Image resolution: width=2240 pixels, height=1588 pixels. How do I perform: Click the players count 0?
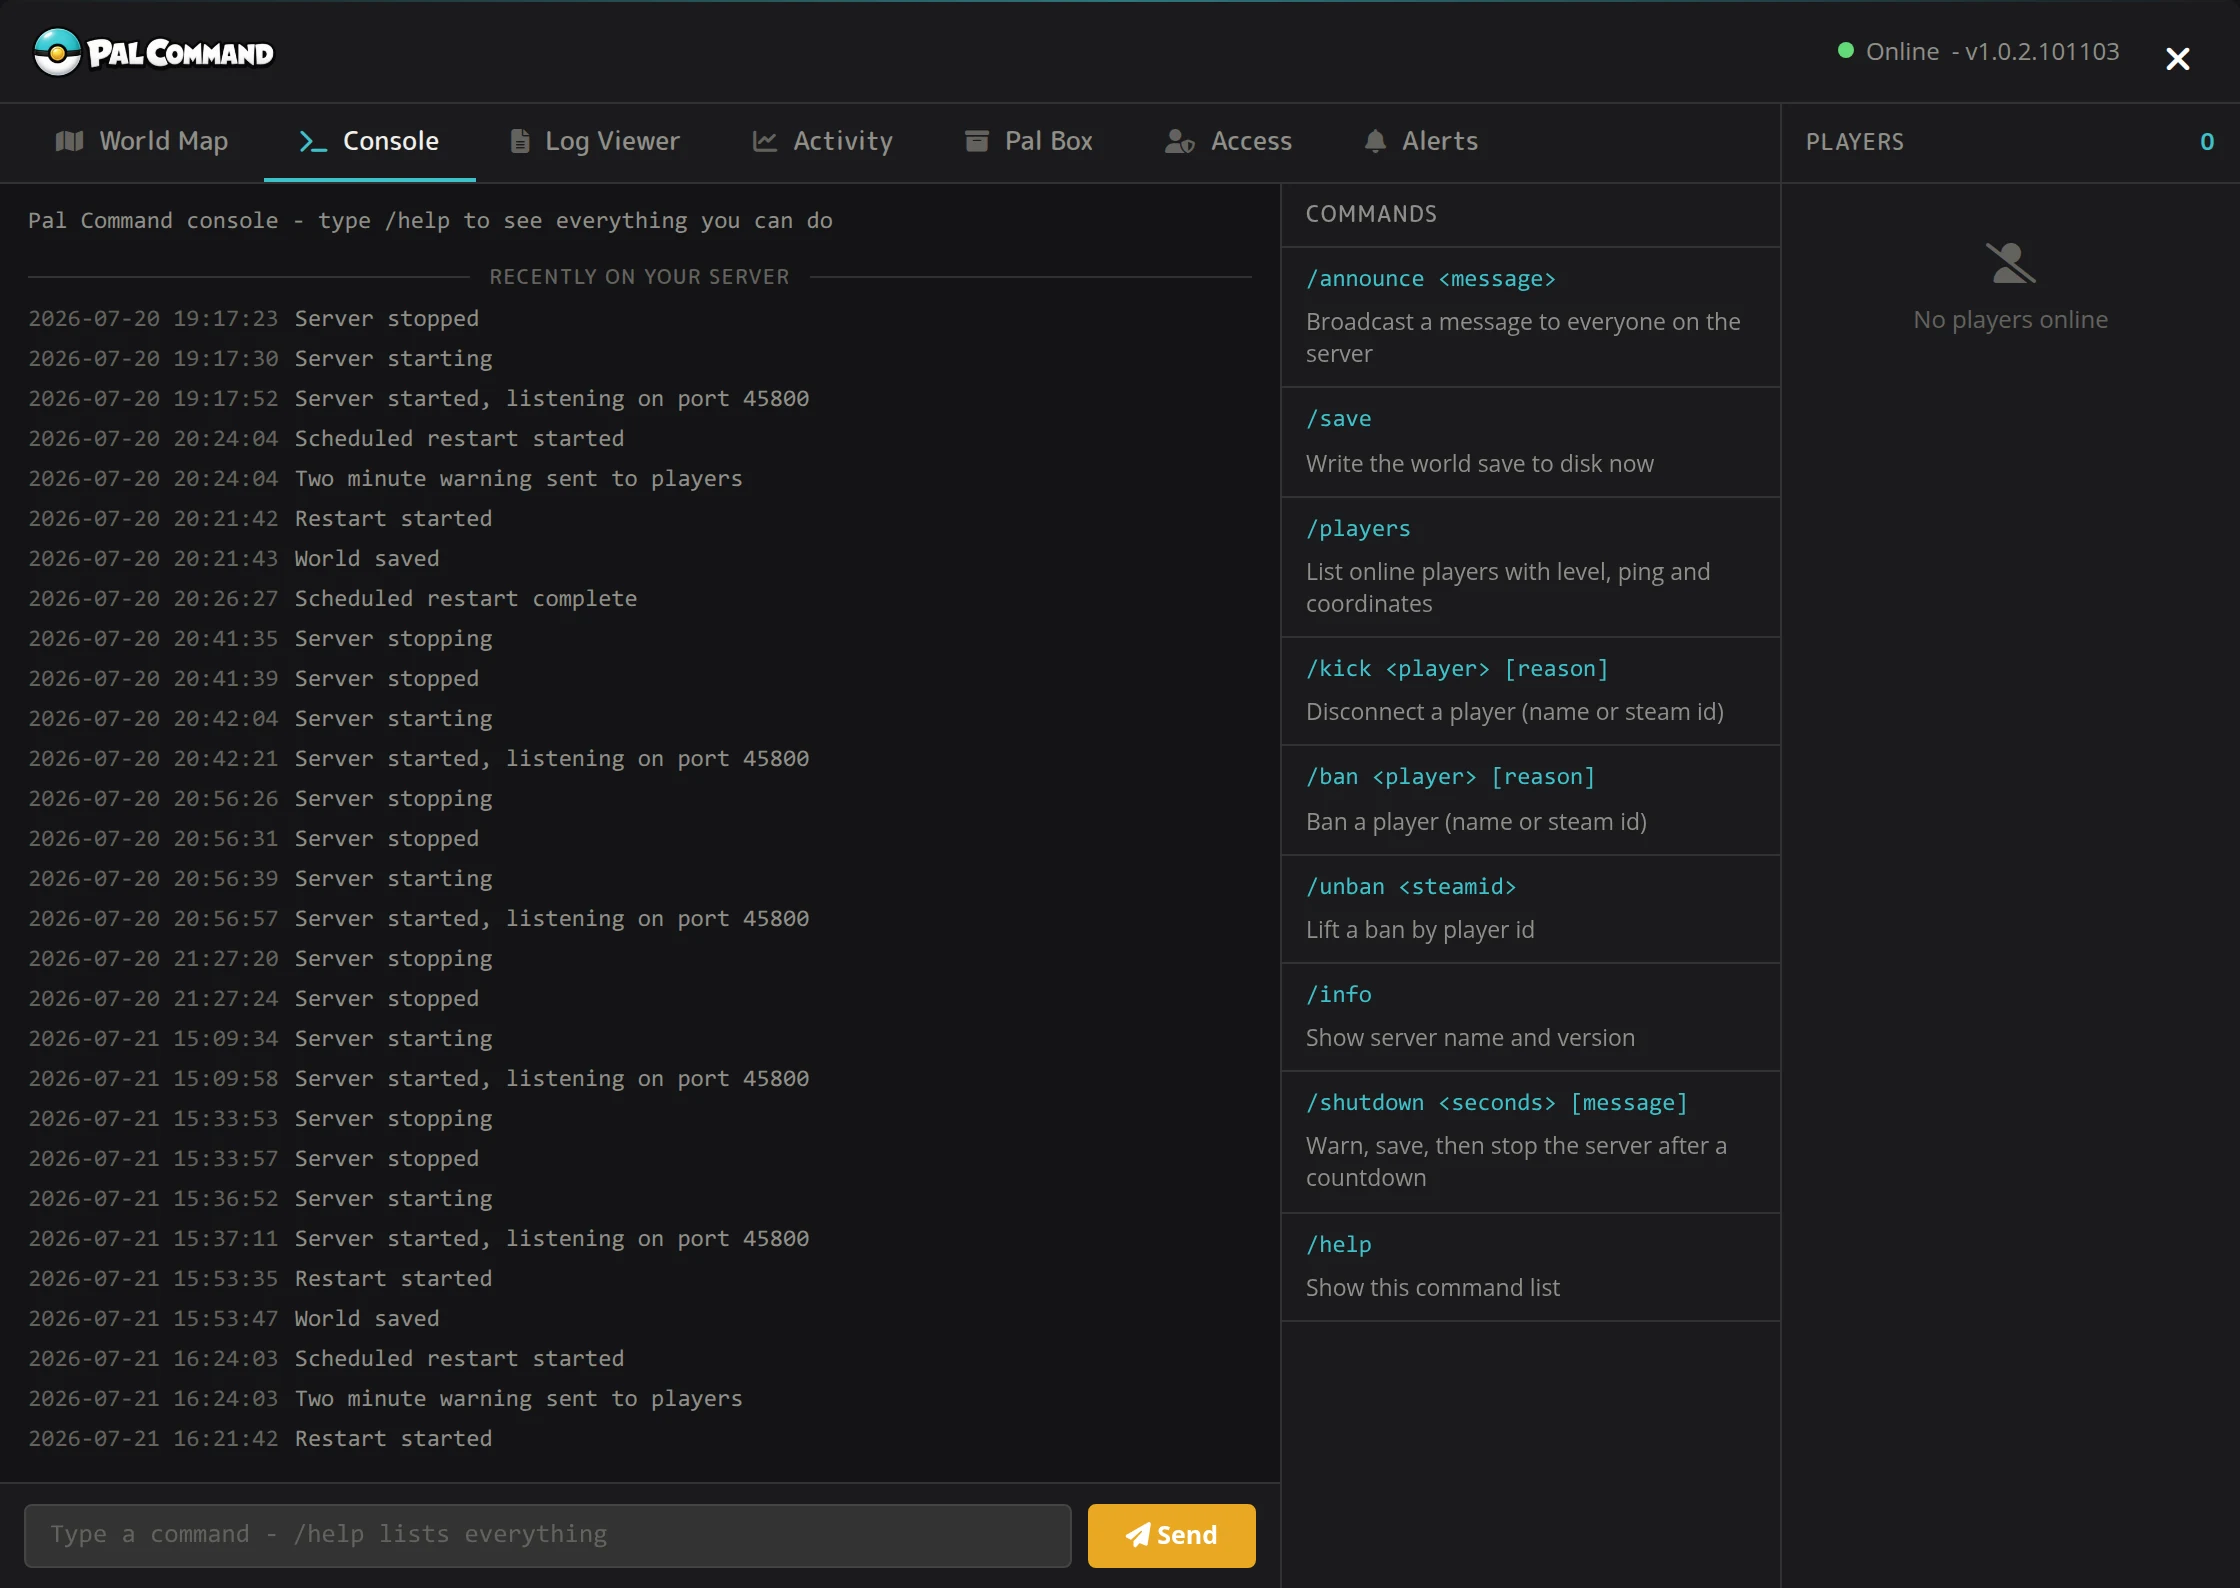(x=2206, y=142)
